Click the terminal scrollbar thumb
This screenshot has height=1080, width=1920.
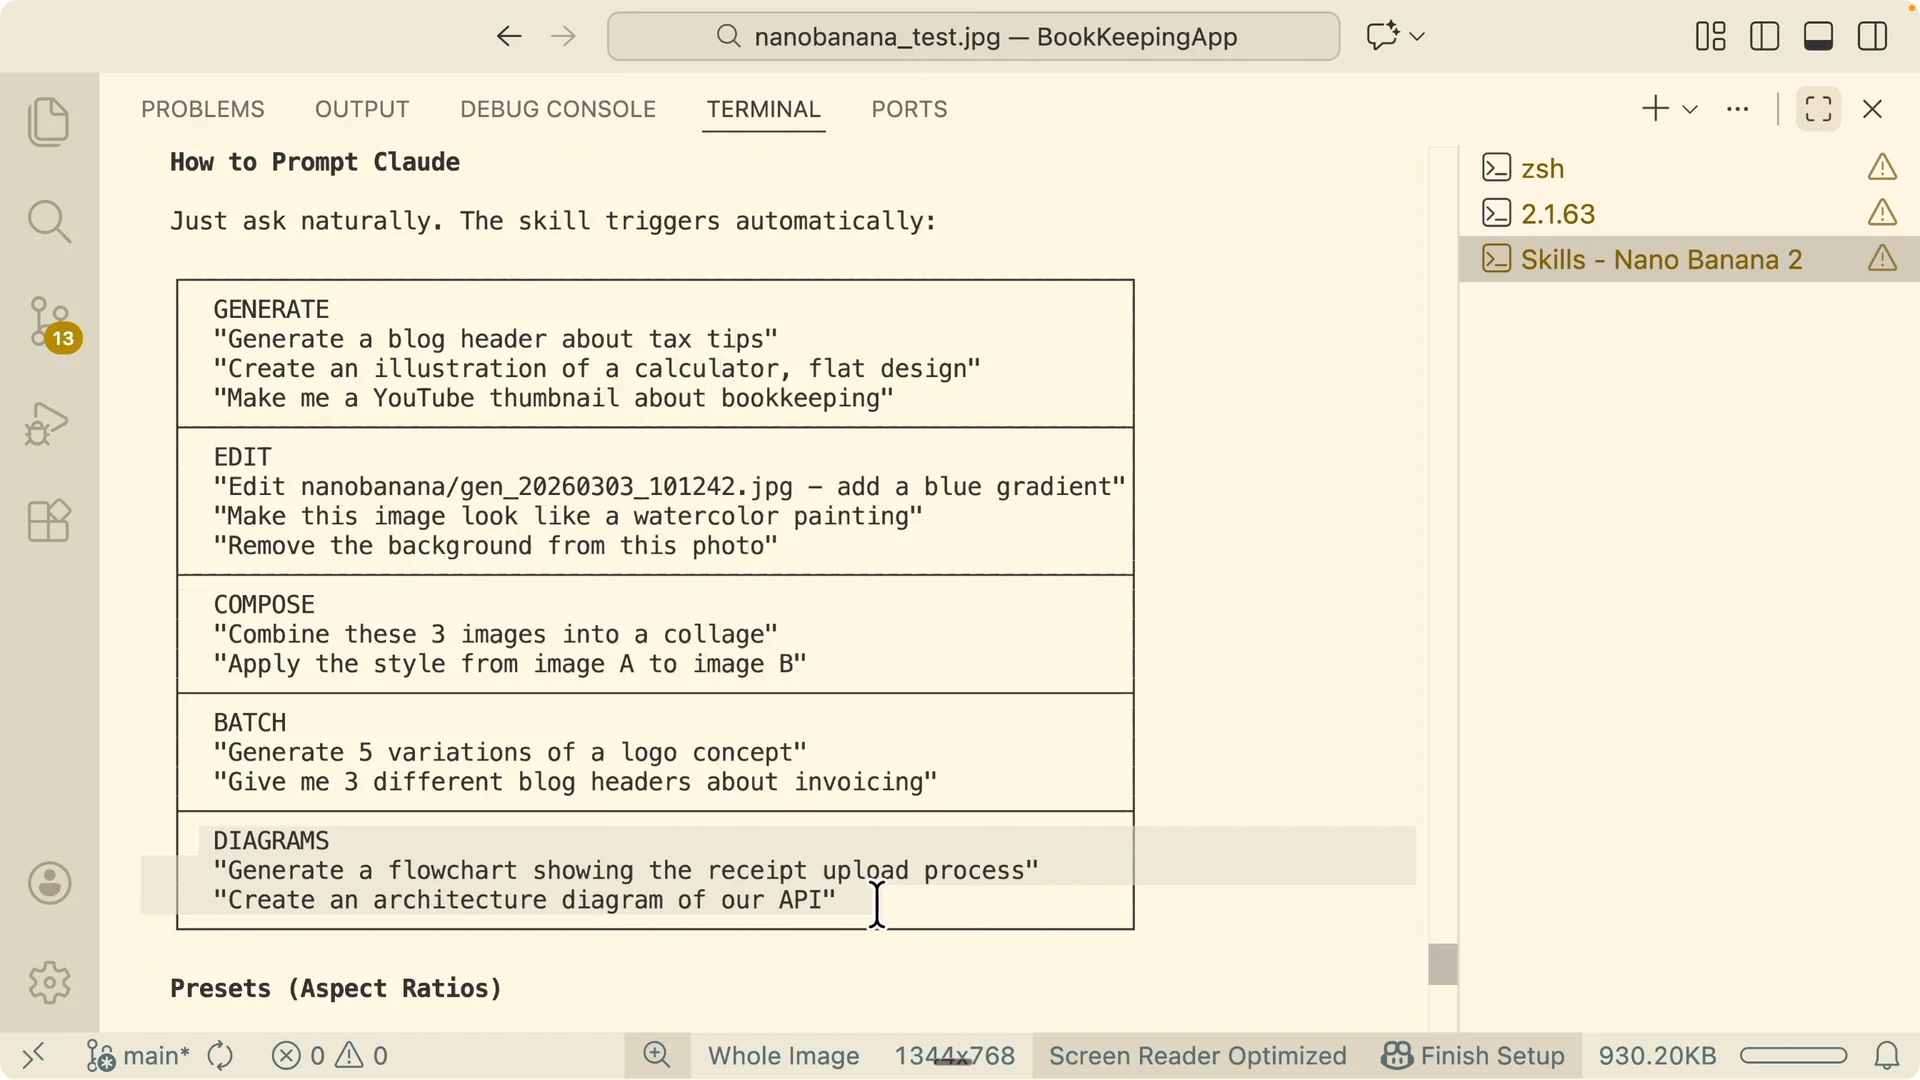[x=1443, y=965]
